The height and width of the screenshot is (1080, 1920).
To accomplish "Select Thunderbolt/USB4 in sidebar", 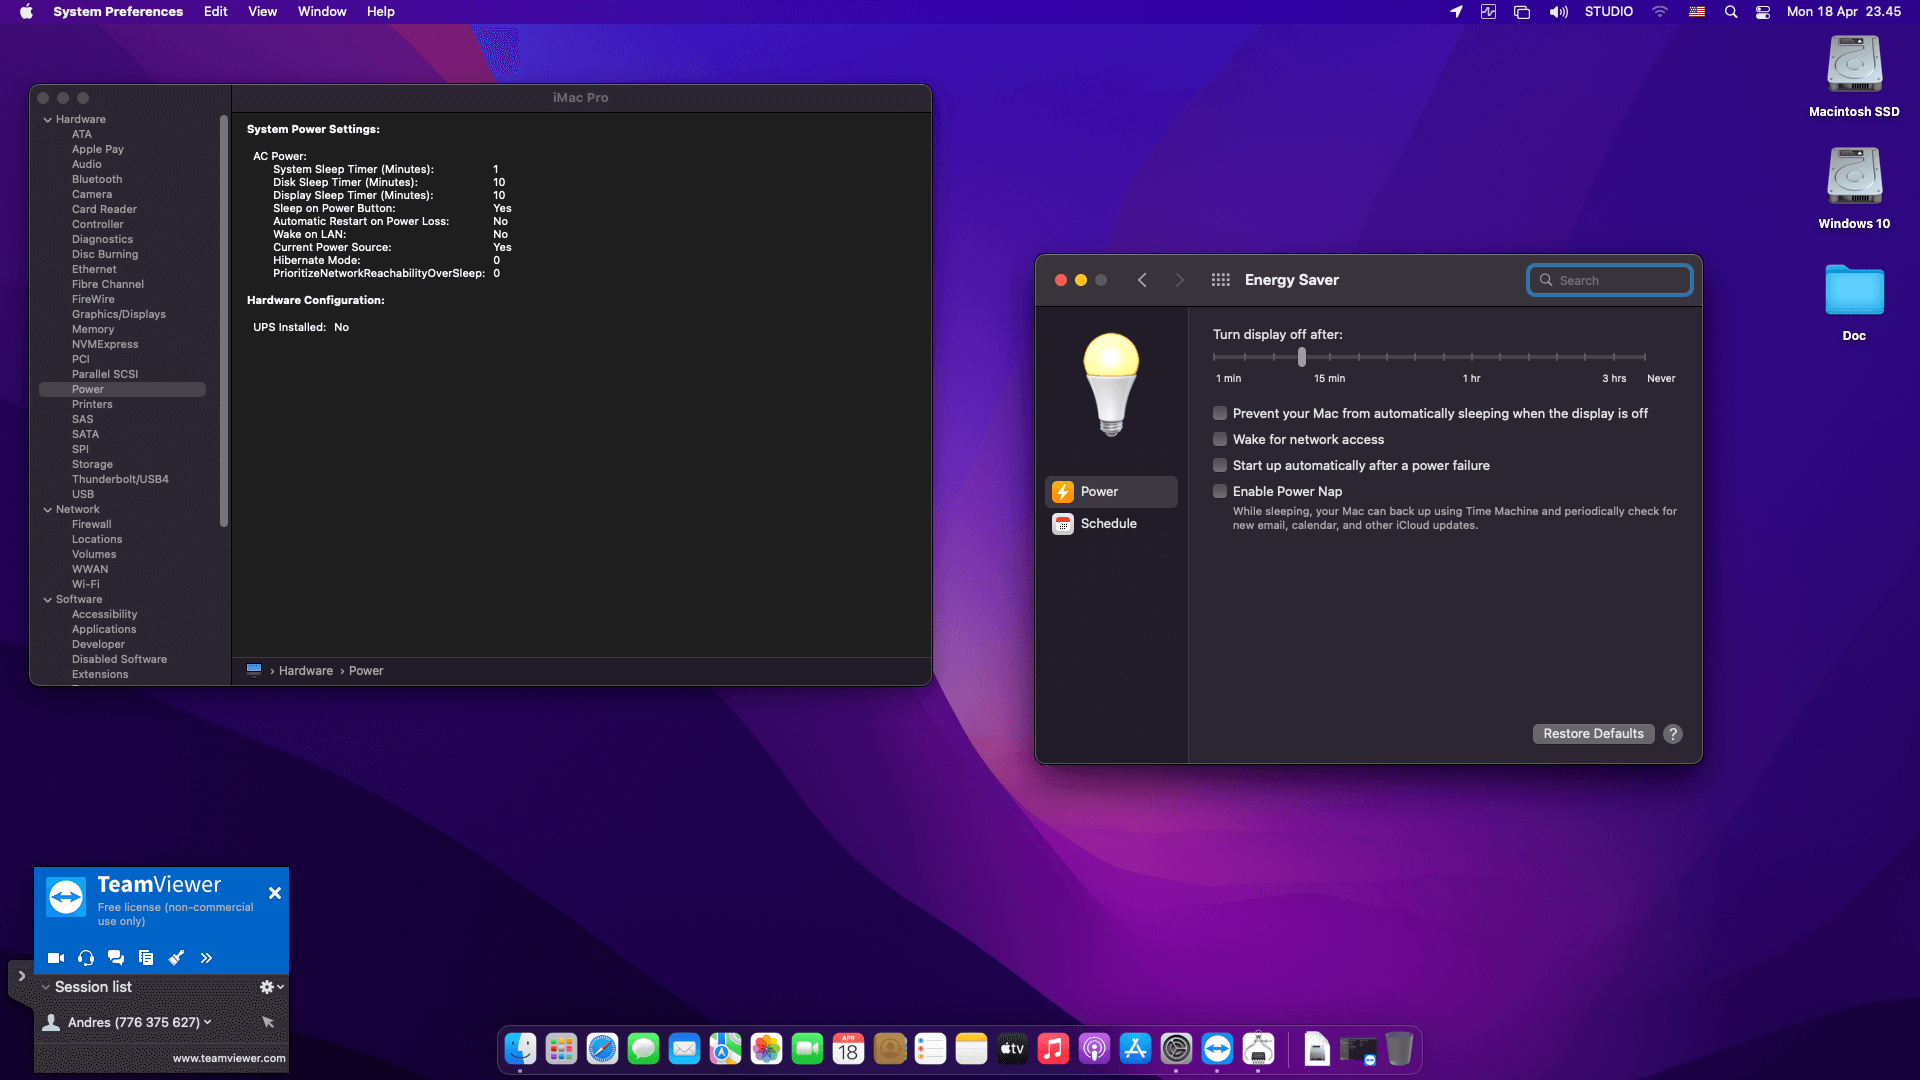I will pos(120,480).
